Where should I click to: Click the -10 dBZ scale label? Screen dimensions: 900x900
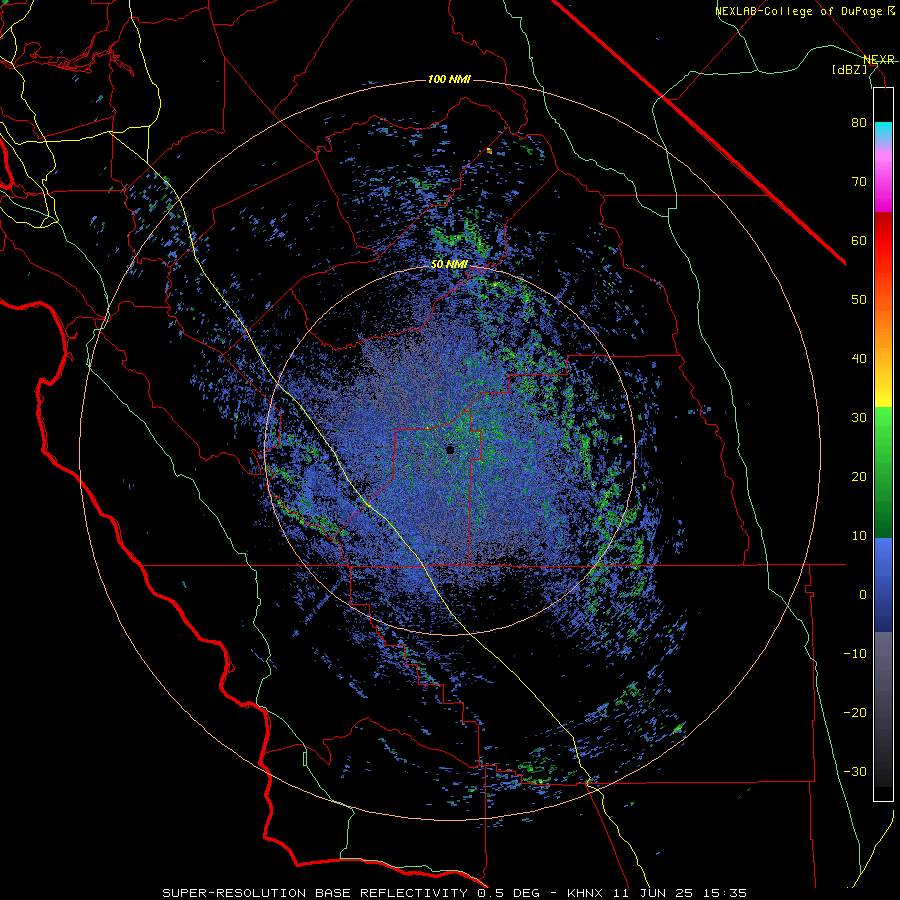[x=855, y=653]
